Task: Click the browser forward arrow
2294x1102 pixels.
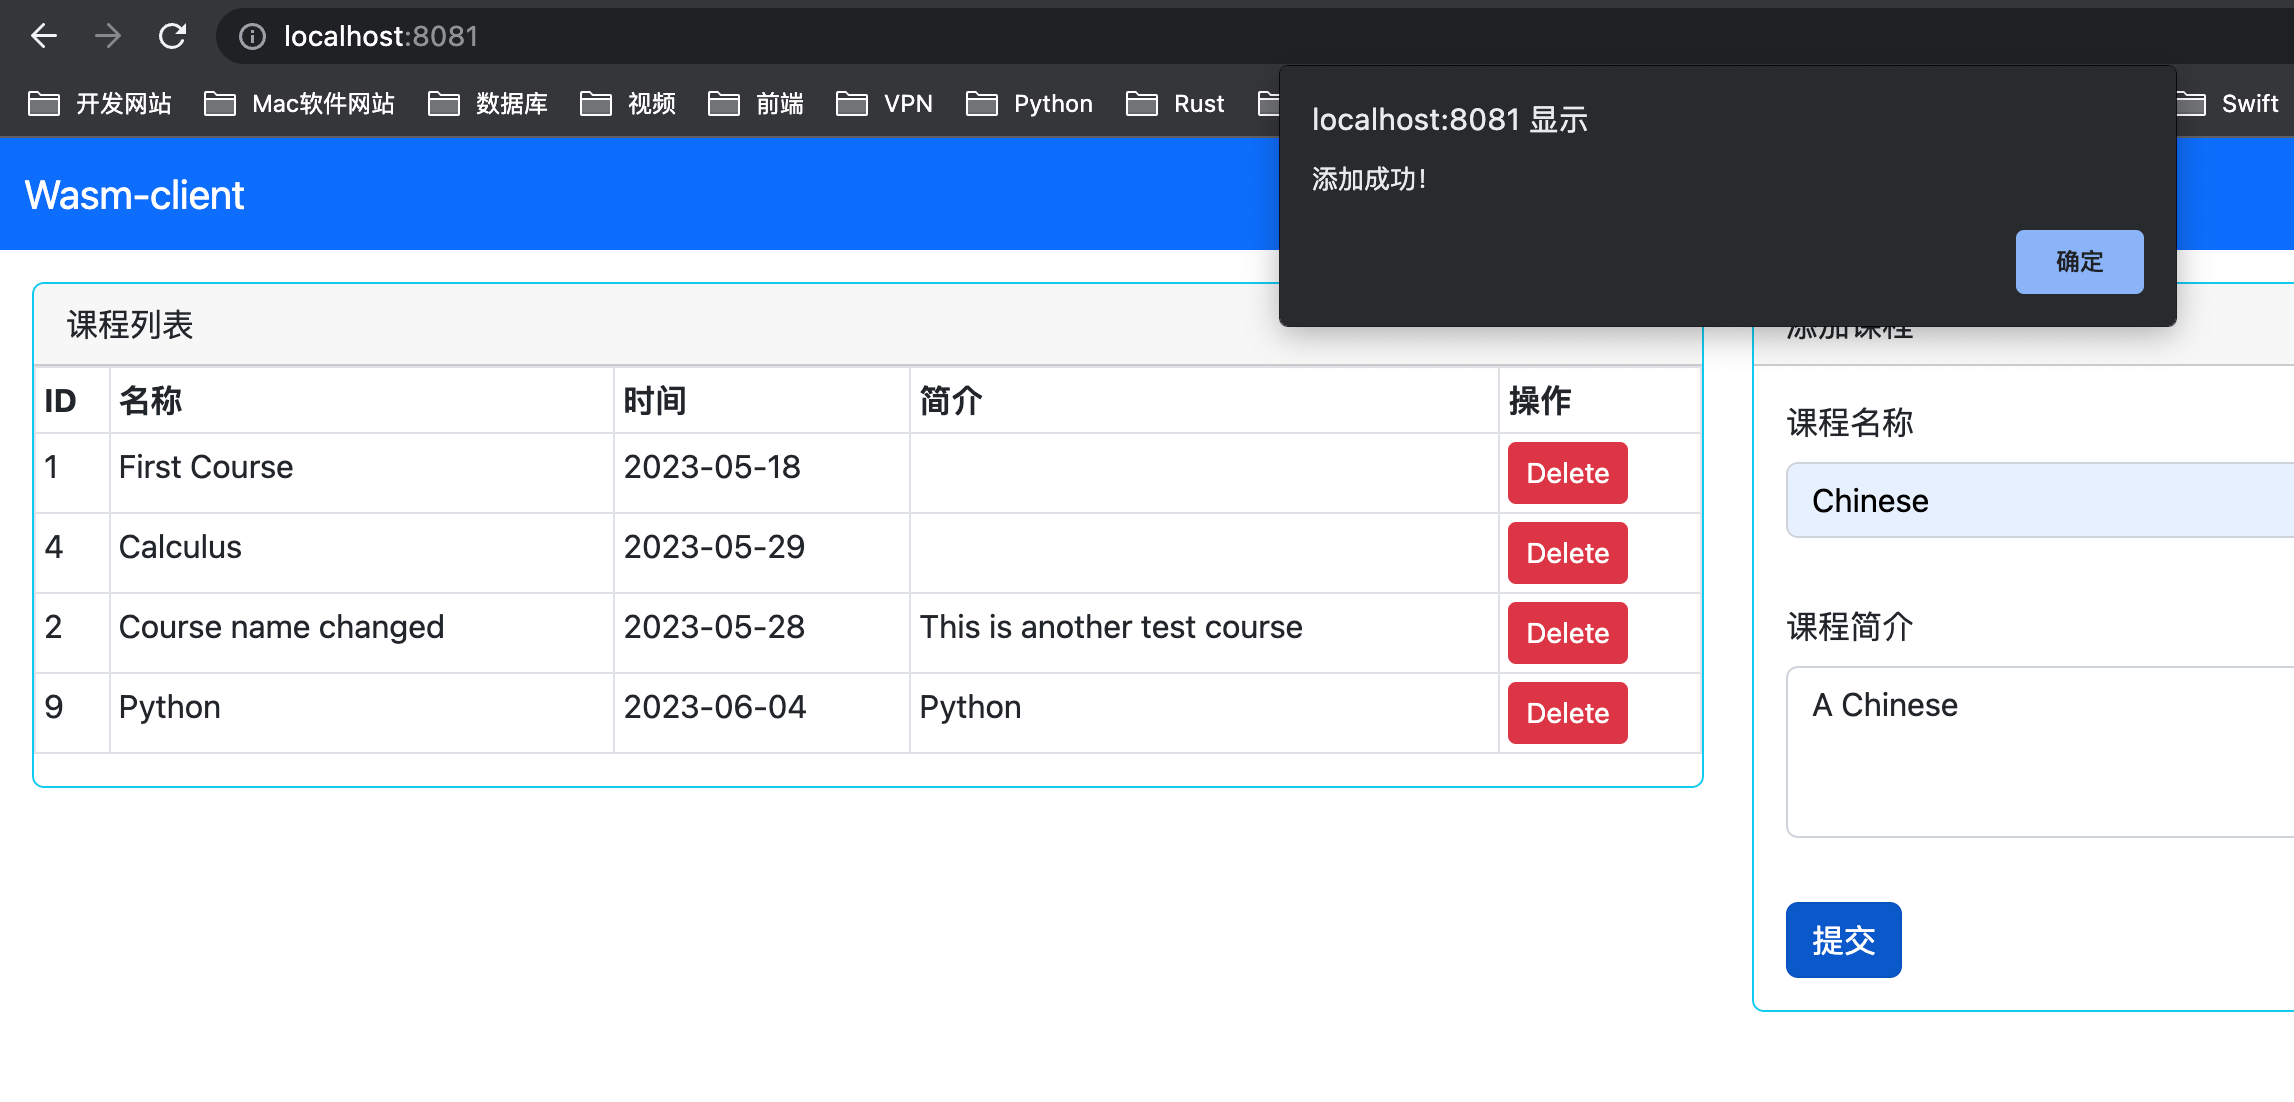Action: pyautogui.click(x=108, y=37)
